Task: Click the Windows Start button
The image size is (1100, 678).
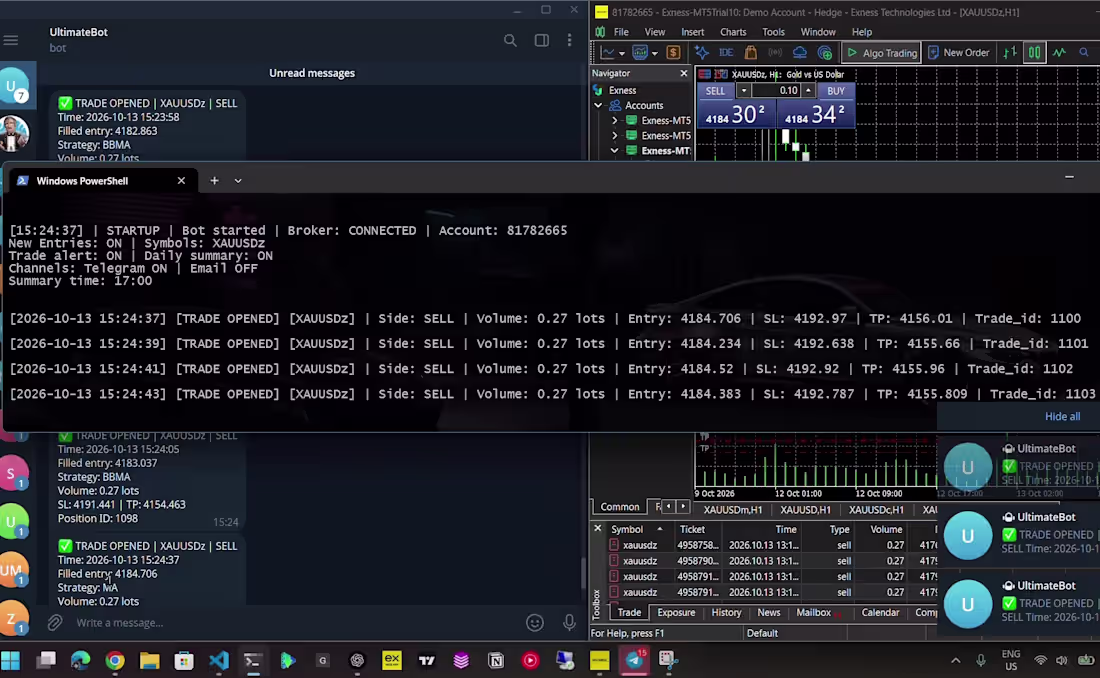Action: pyautogui.click(x=11, y=660)
